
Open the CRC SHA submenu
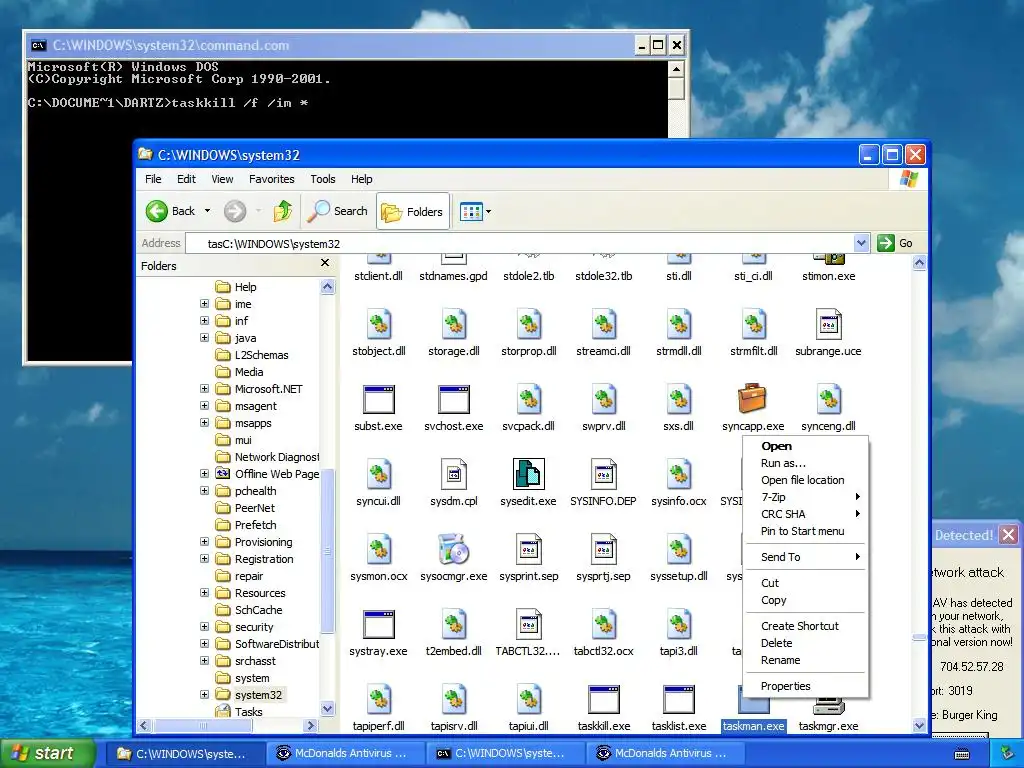(805, 514)
